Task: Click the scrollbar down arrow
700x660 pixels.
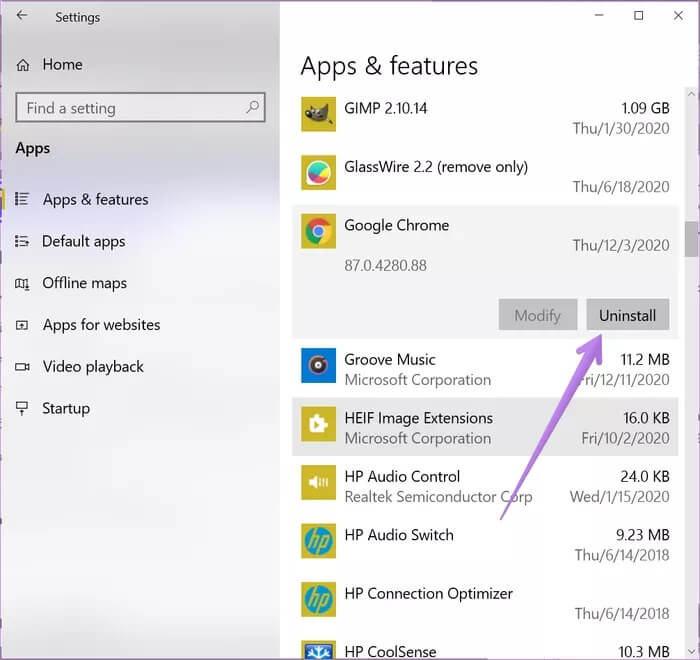Action: click(692, 651)
